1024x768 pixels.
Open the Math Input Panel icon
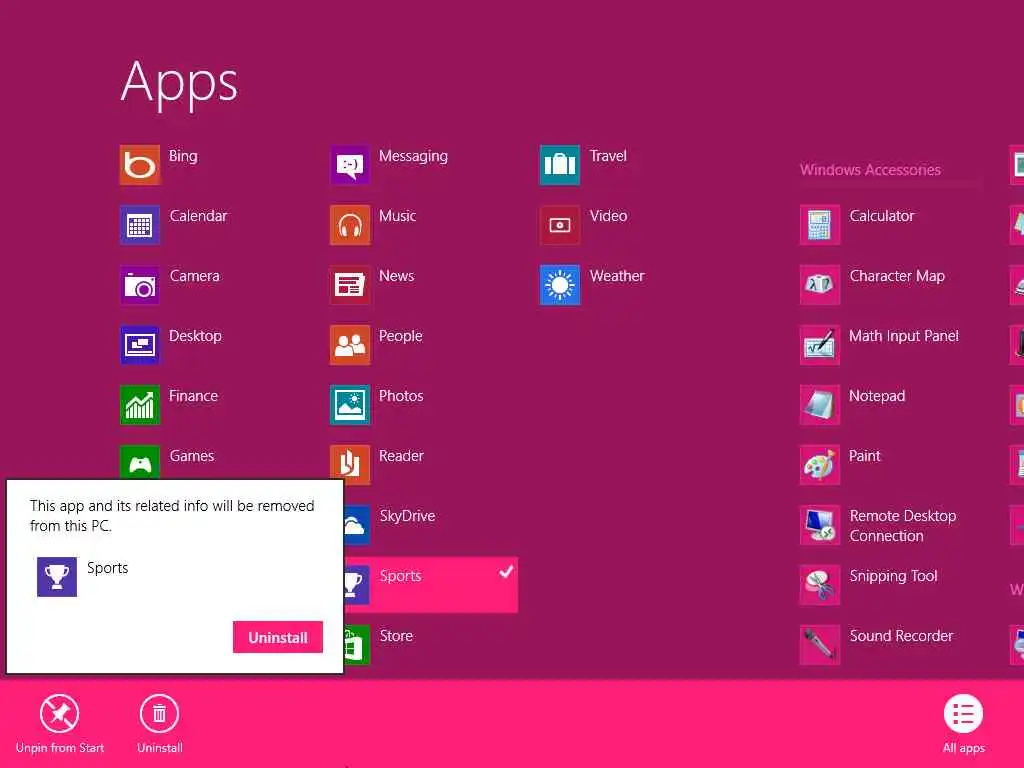tap(820, 345)
